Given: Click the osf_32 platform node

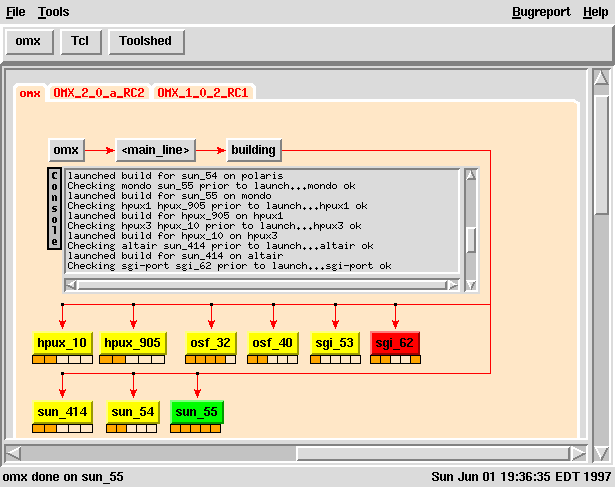Looking at the screenshot, I should click(210, 343).
